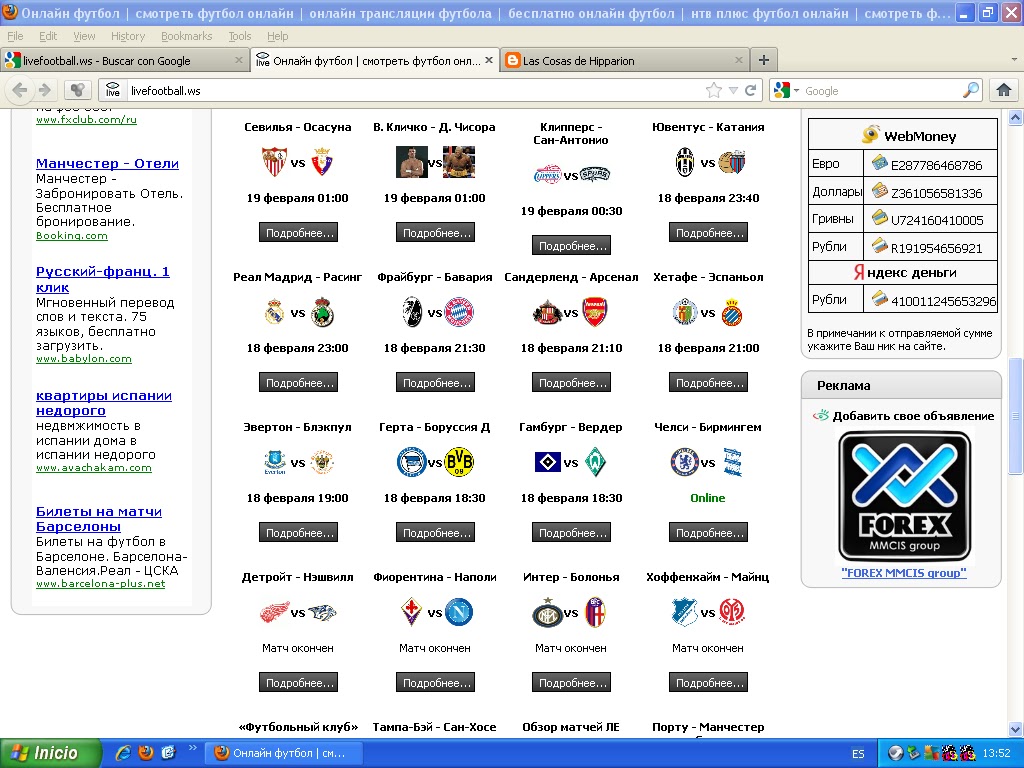
Task: Open the Tools menu
Action: tap(240, 36)
